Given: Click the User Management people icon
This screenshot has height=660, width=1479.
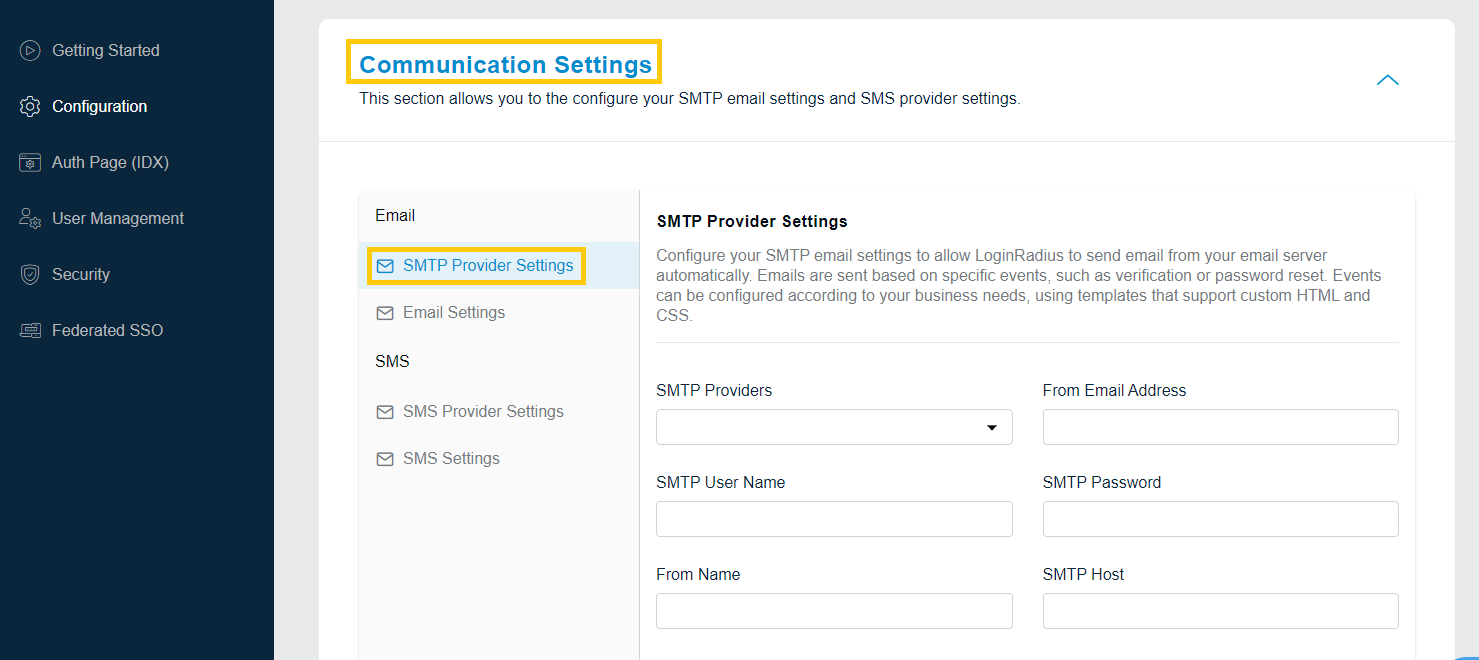Looking at the screenshot, I should [28, 218].
